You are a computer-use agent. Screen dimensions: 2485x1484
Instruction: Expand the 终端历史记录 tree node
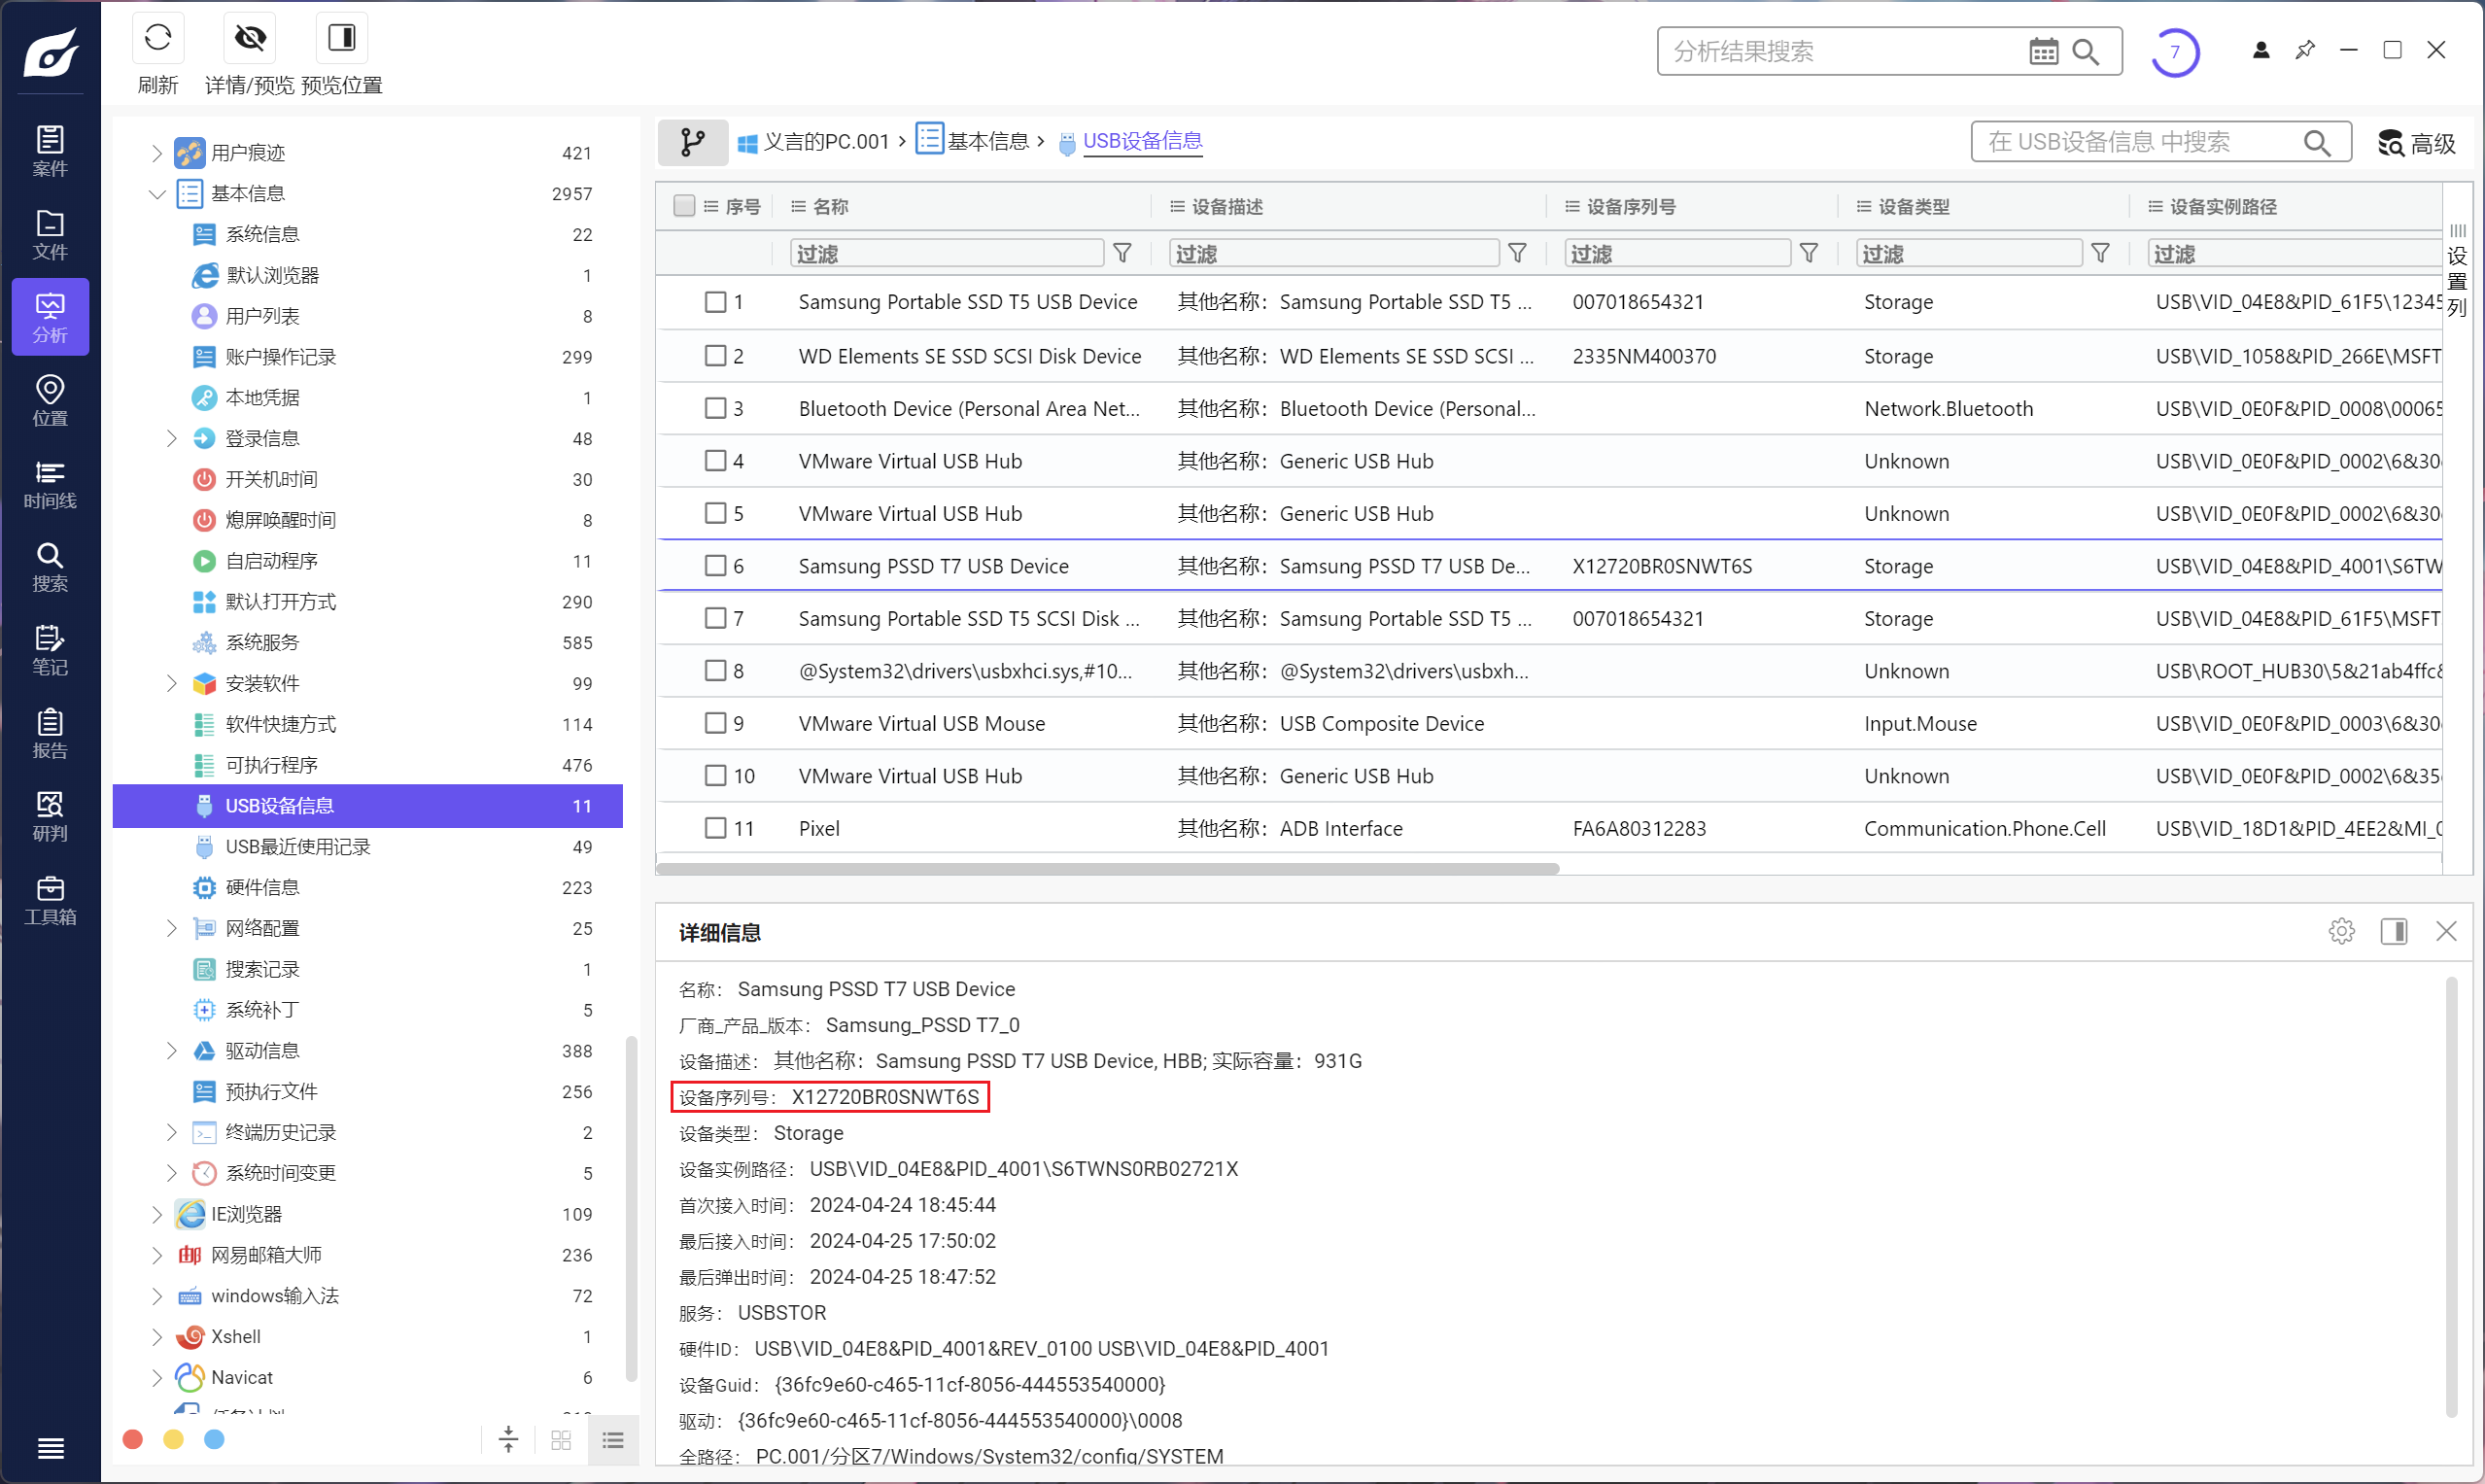click(x=171, y=1132)
